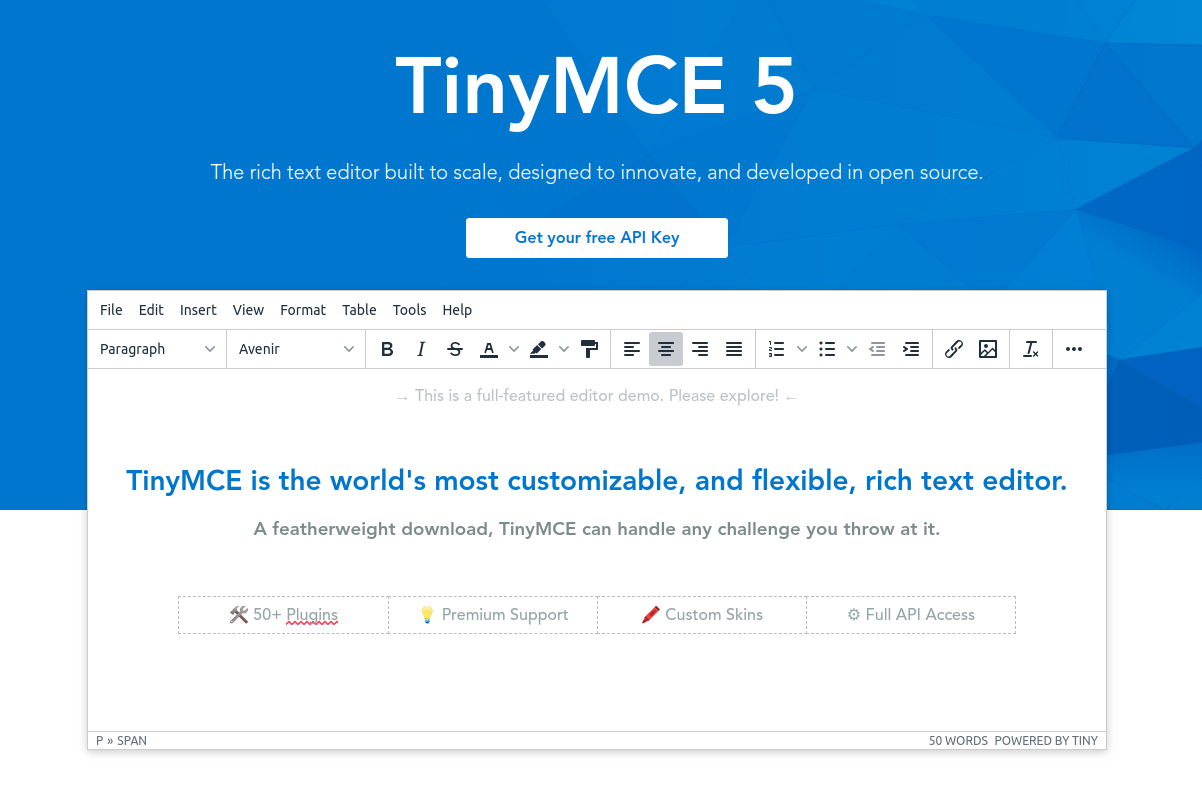This screenshot has width=1202, height=788.
Task: Decrease indent of the paragraph
Action: 877,349
